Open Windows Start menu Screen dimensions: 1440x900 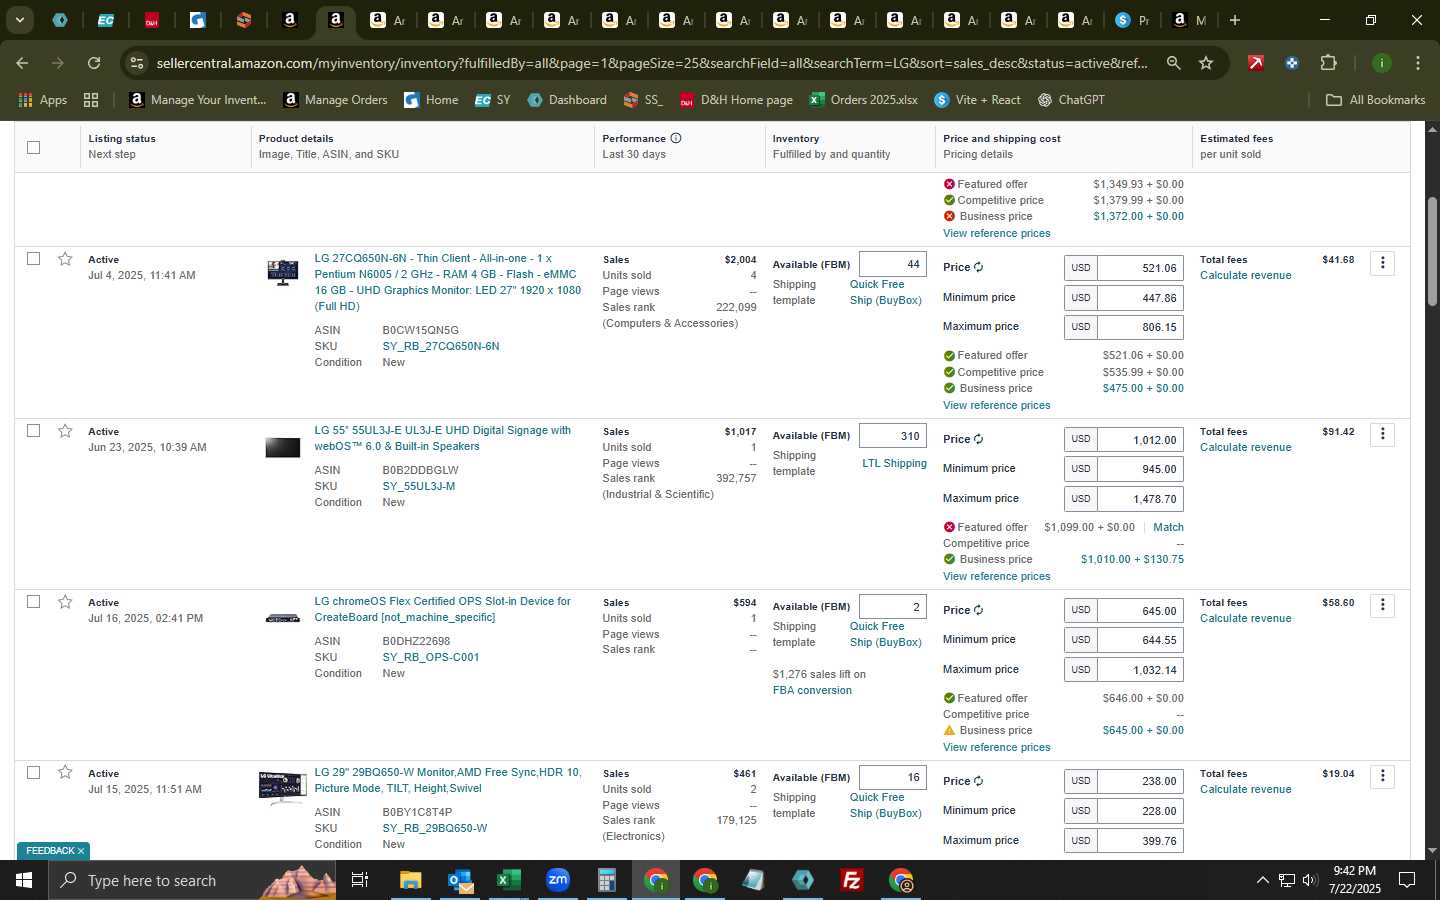(24, 880)
